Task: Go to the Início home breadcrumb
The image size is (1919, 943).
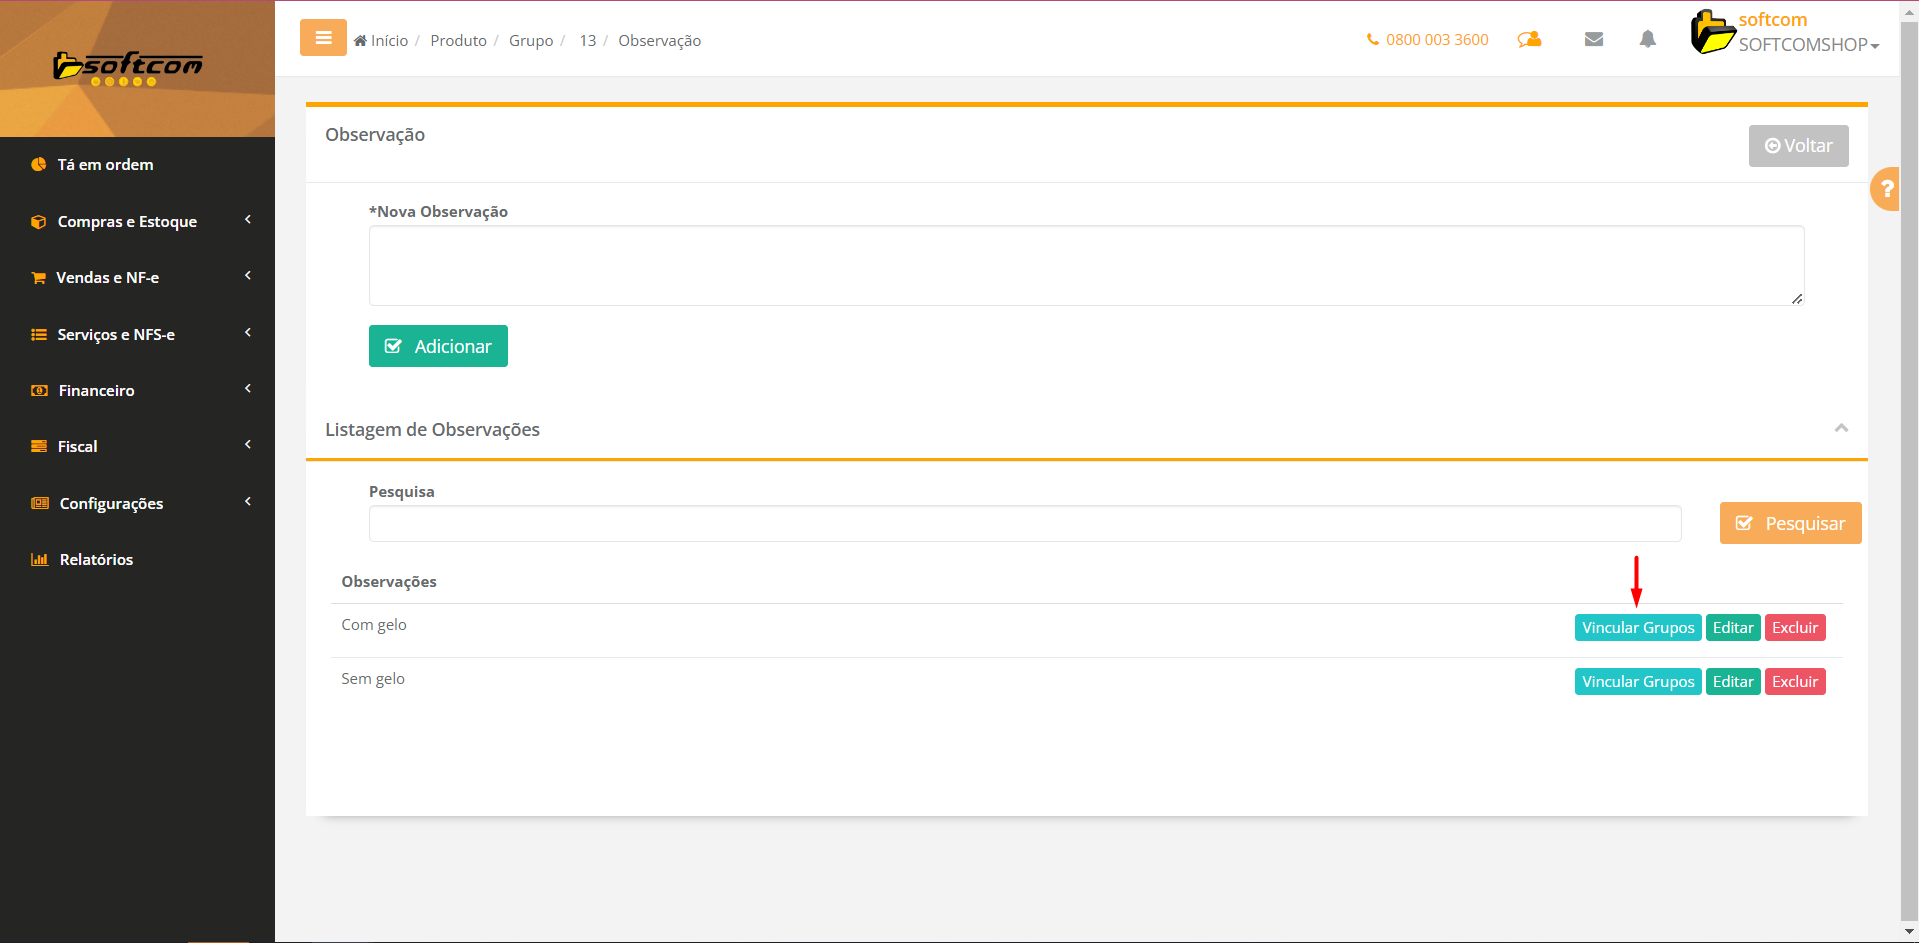Action: [381, 41]
